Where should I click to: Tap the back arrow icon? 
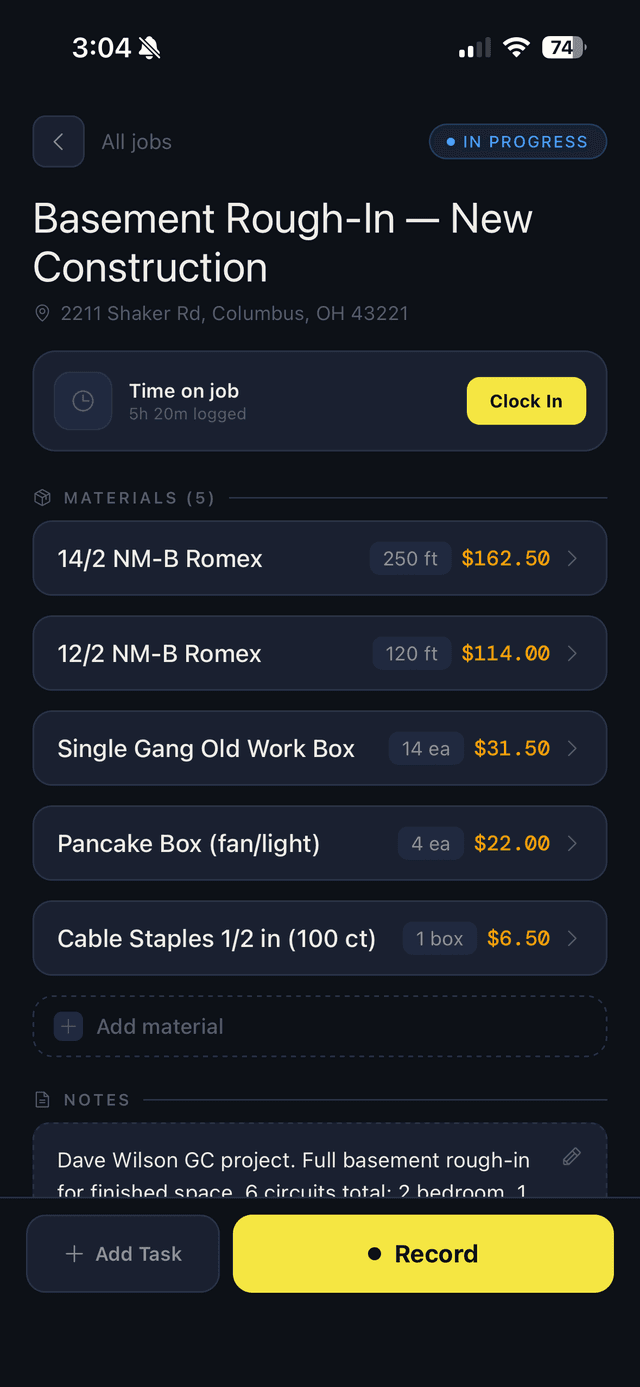(58, 142)
